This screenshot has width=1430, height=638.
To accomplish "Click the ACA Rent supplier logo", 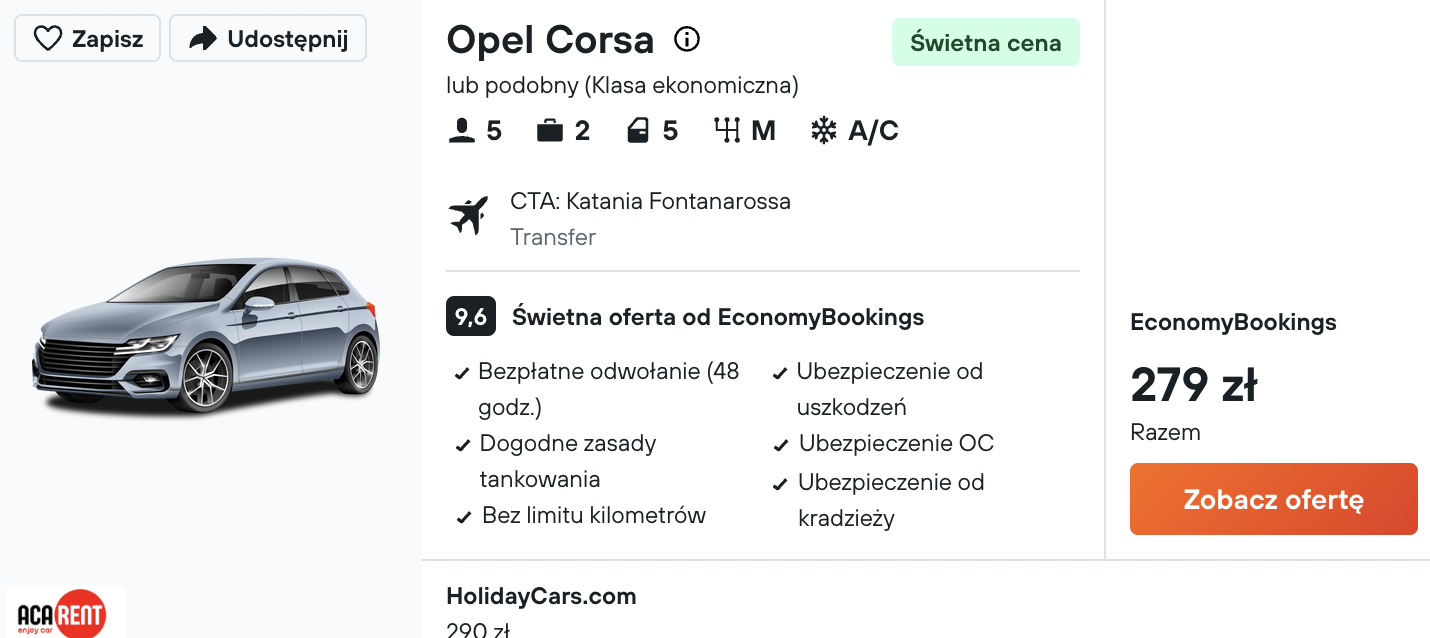I will (x=66, y=612).
